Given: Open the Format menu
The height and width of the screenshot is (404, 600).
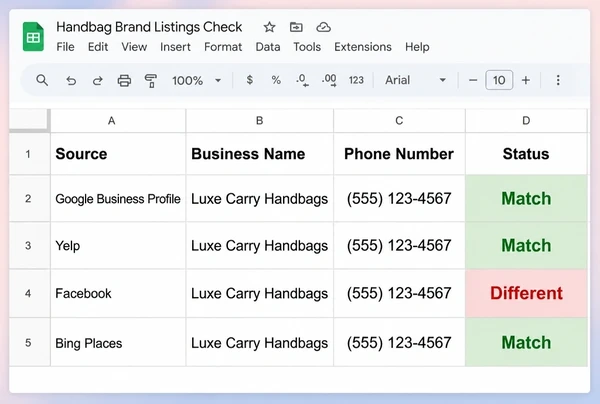Looking at the screenshot, I should pyautogui.click(x=223, y=47).
